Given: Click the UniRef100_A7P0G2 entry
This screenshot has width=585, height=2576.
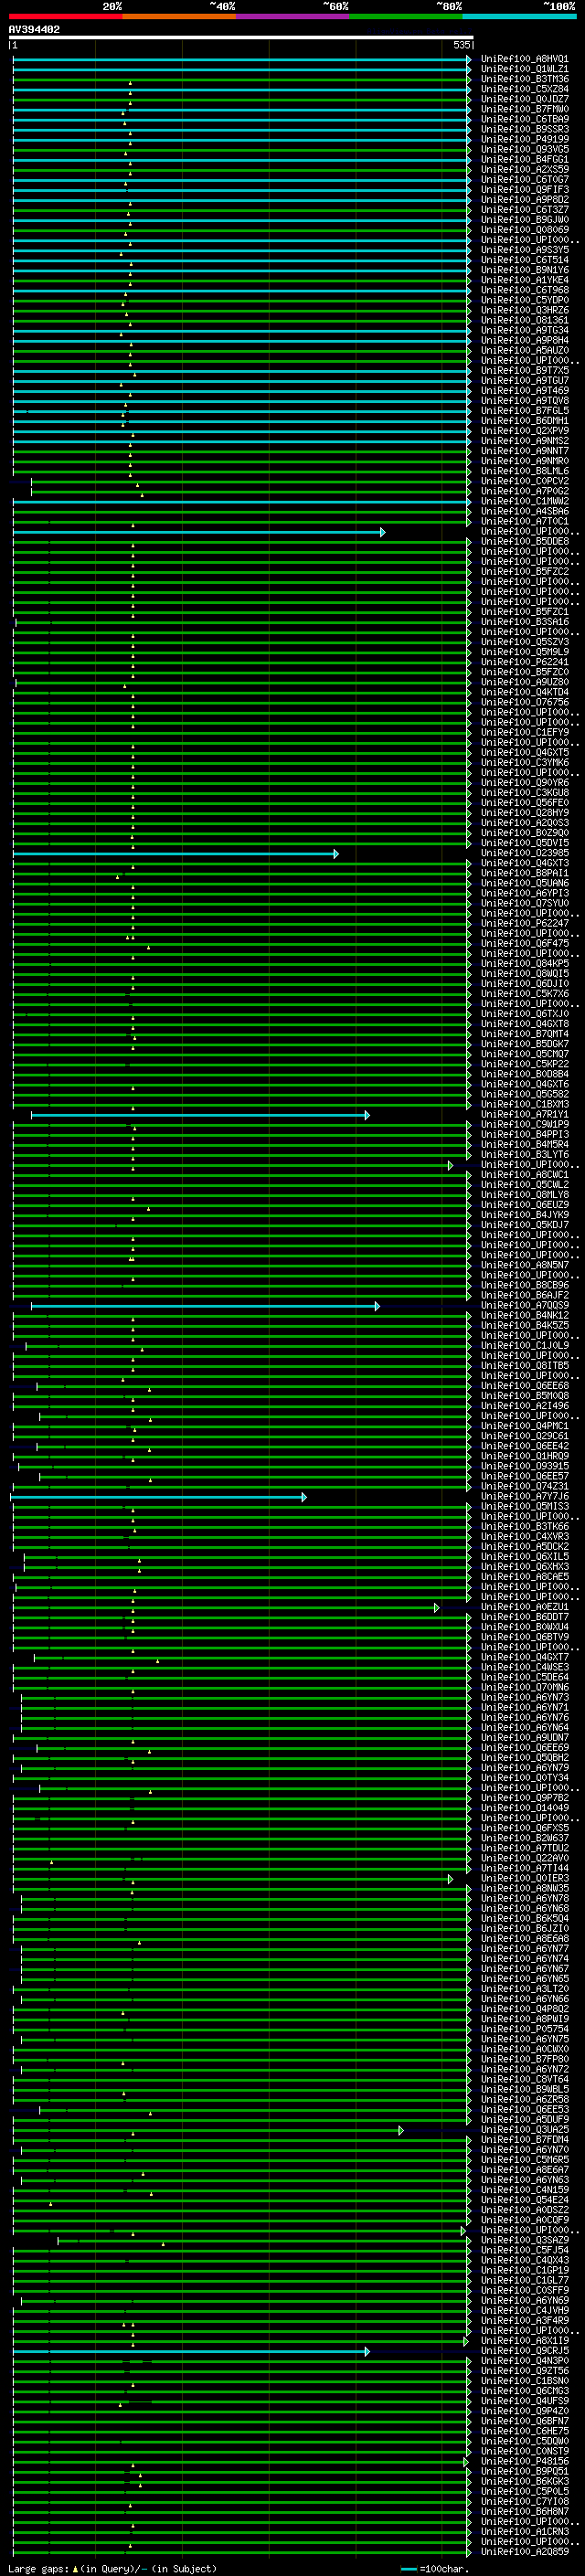Looking at the screenshot, I should pos(524,491).
